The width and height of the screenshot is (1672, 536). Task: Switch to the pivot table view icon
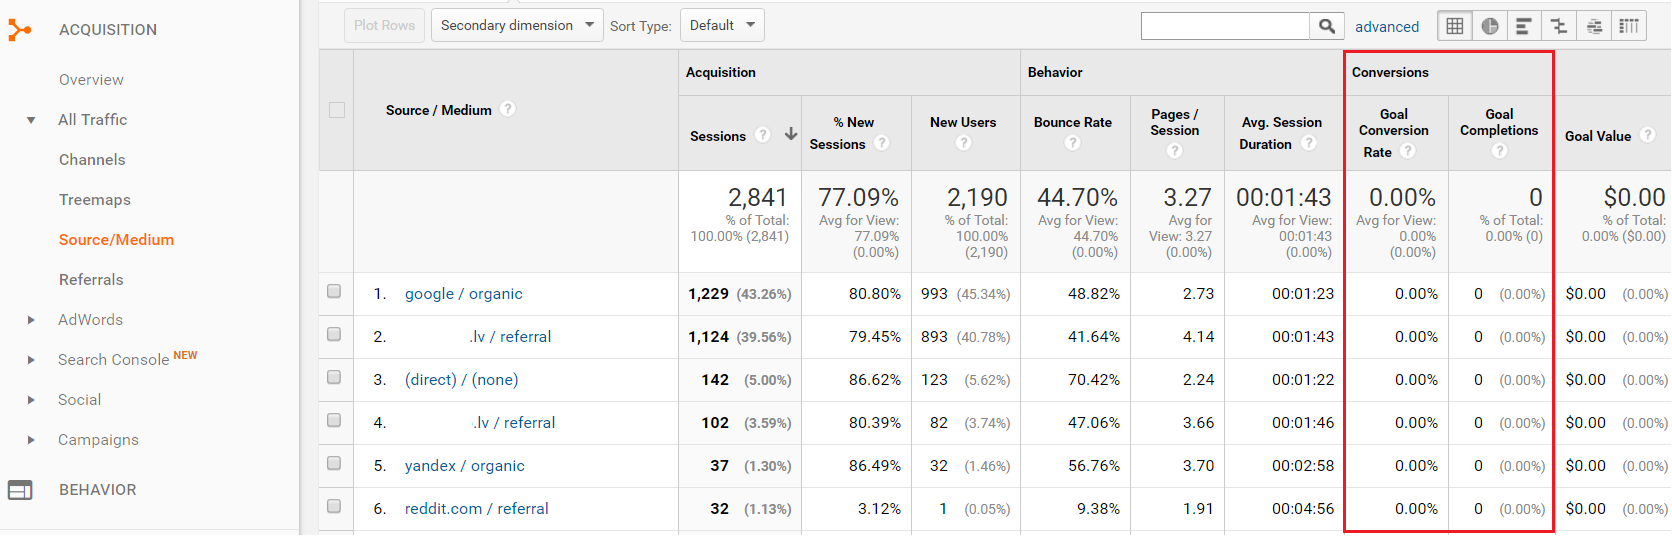coord(1629,26)
